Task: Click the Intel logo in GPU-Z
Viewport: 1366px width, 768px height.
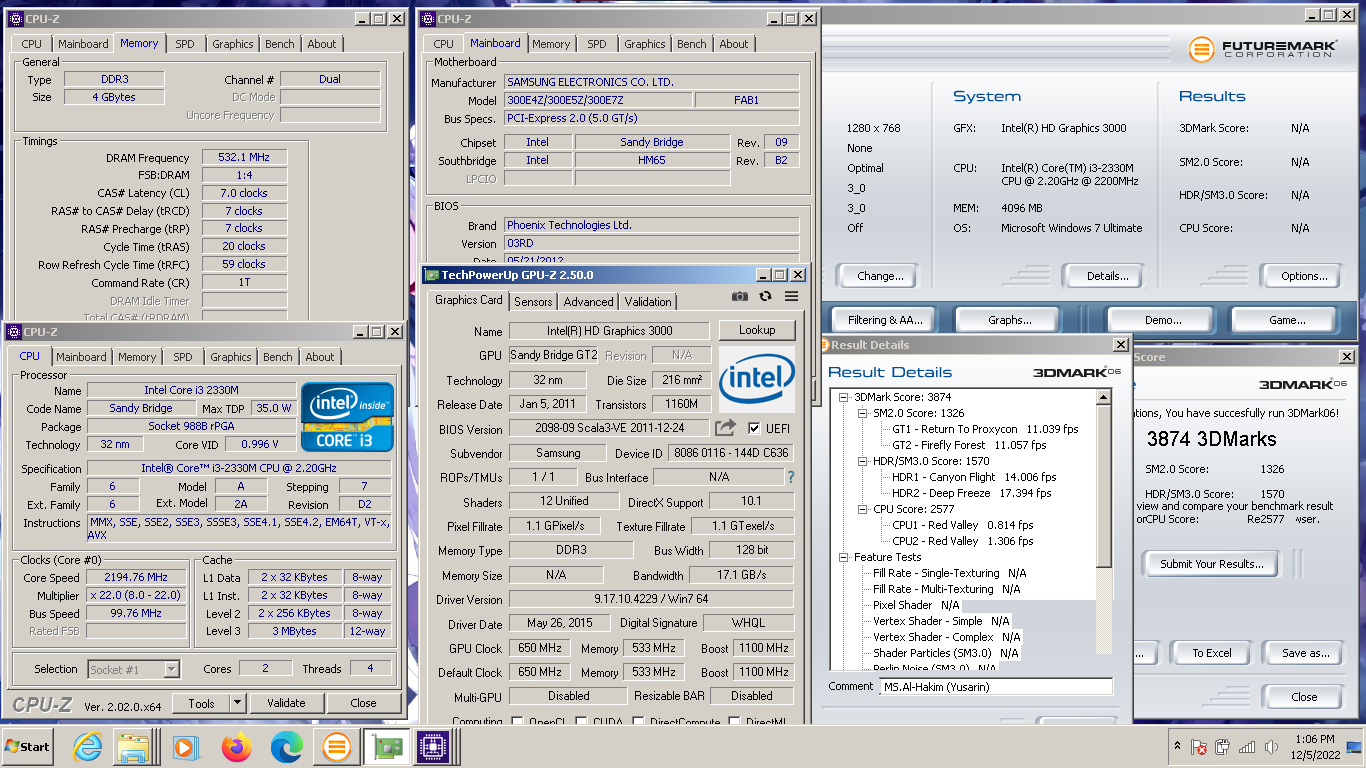Action: click(x=757, y=379)
